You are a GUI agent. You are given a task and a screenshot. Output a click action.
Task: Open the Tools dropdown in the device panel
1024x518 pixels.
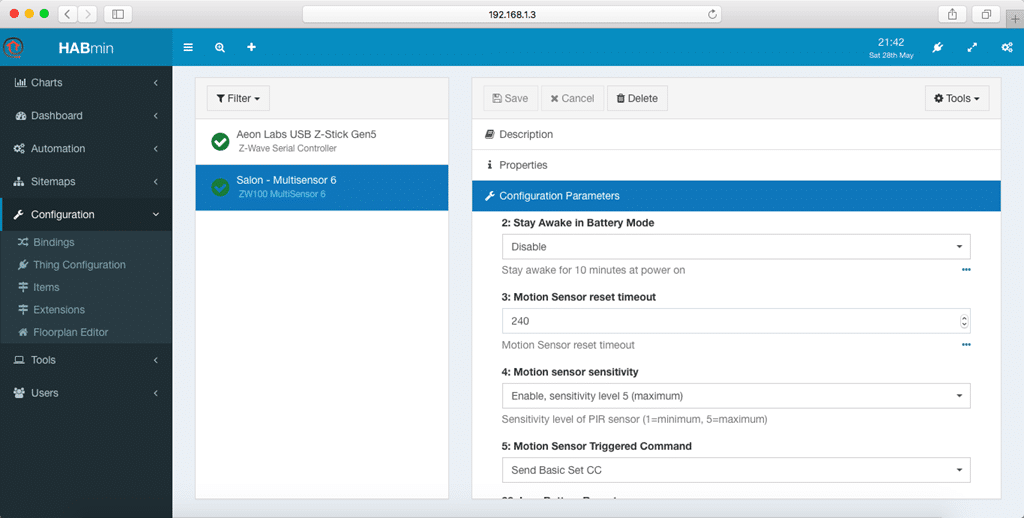957,98
